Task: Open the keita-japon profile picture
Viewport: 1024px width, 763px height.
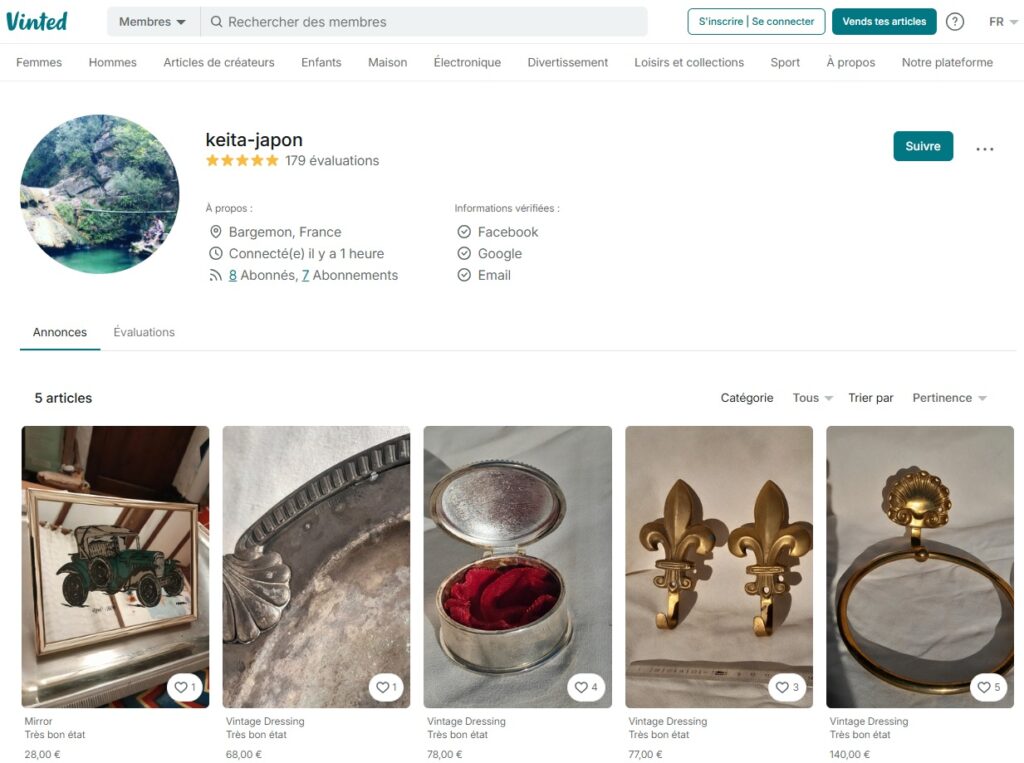Action: pyautogui.click(x=100, y=194)
